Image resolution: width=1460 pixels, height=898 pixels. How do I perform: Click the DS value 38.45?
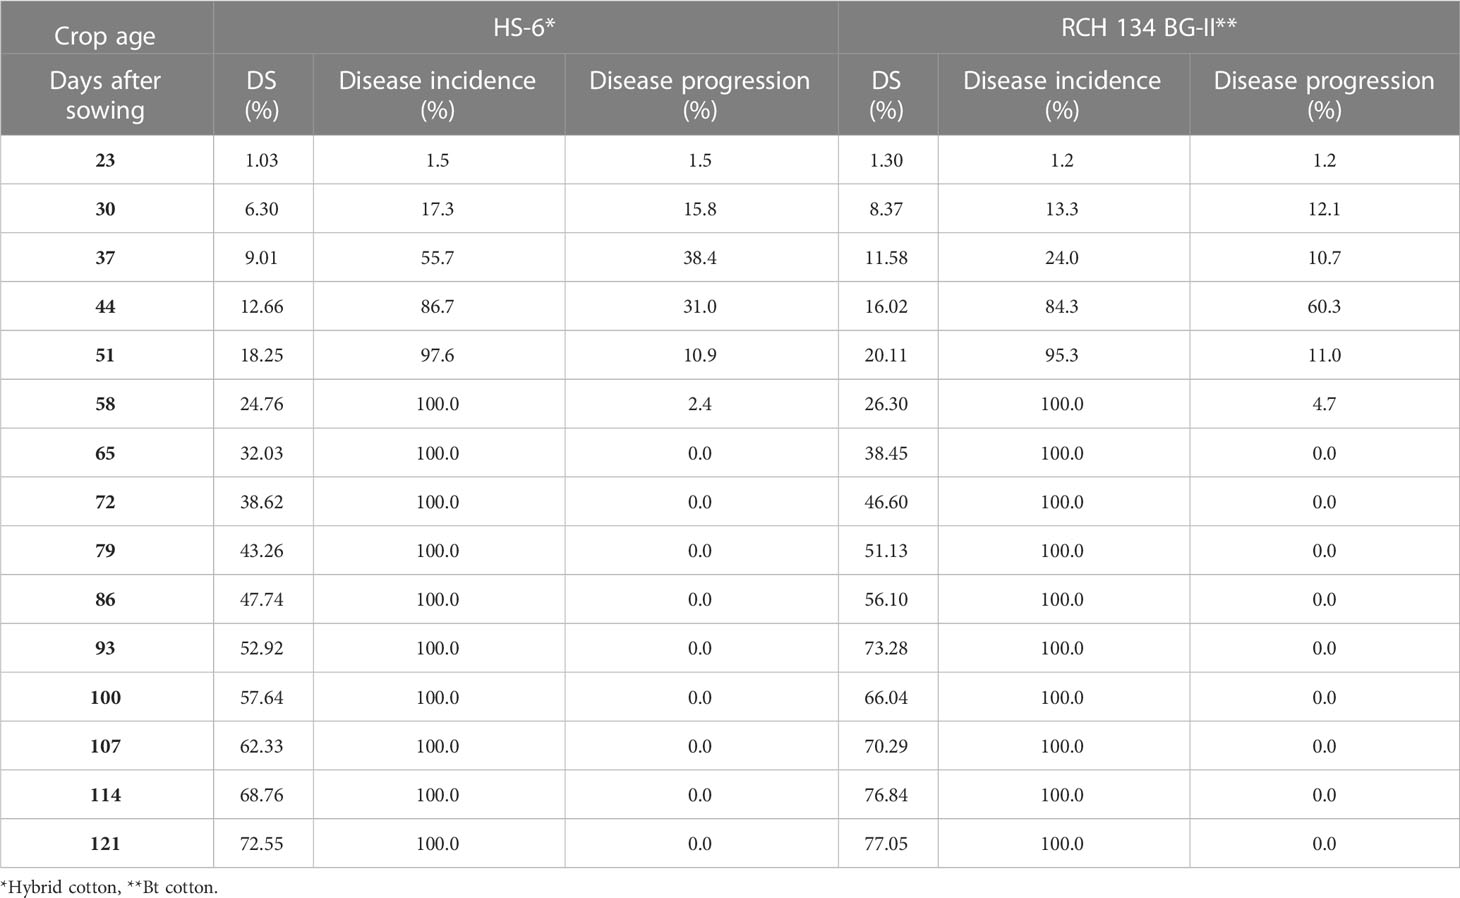pos(886,453)
